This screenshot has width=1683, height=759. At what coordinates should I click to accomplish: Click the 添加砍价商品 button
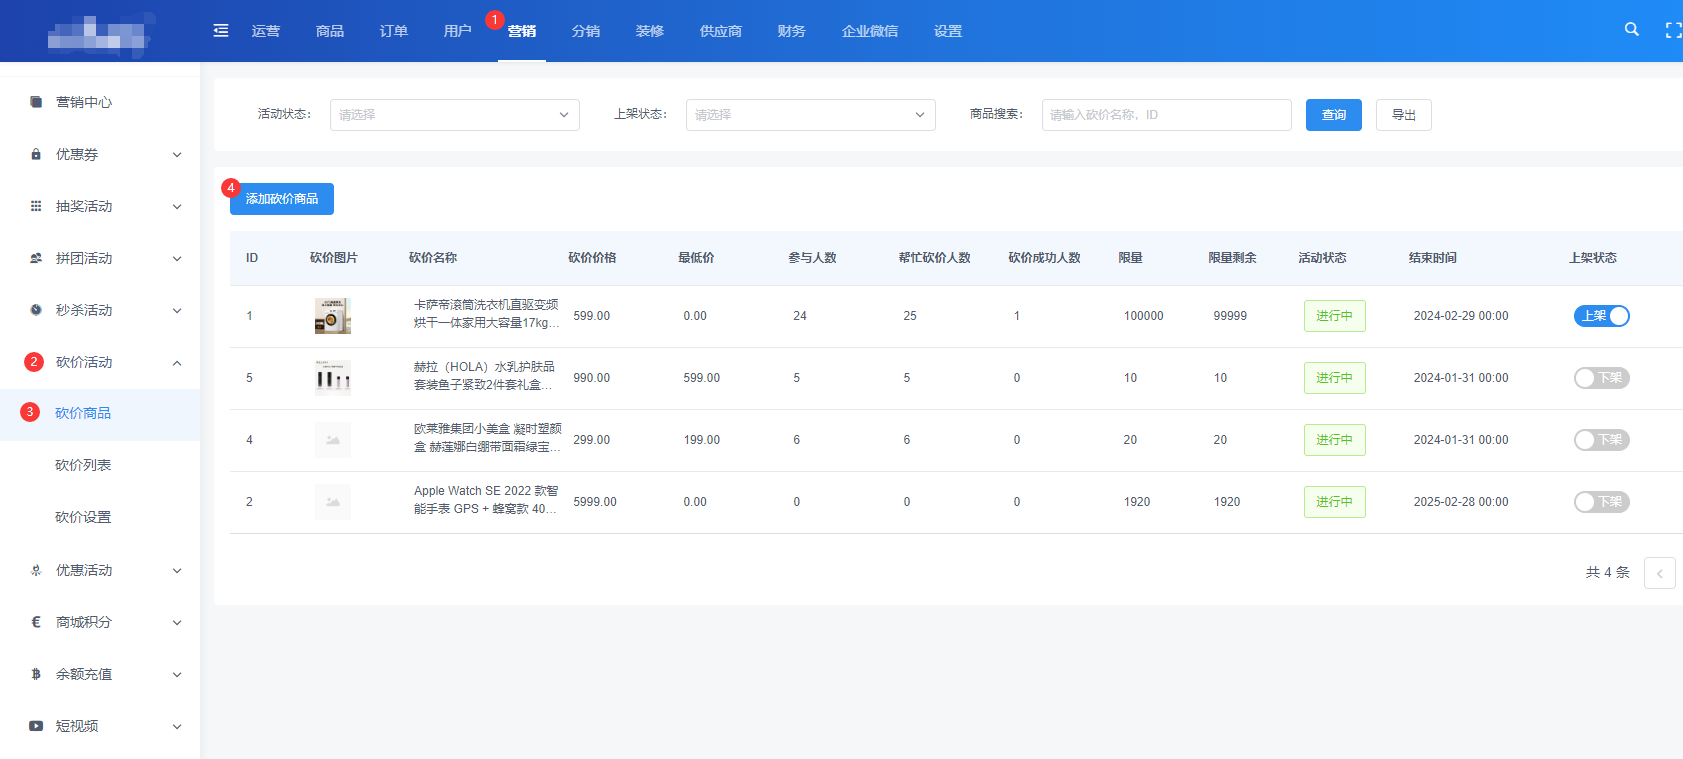pos(282,199)
